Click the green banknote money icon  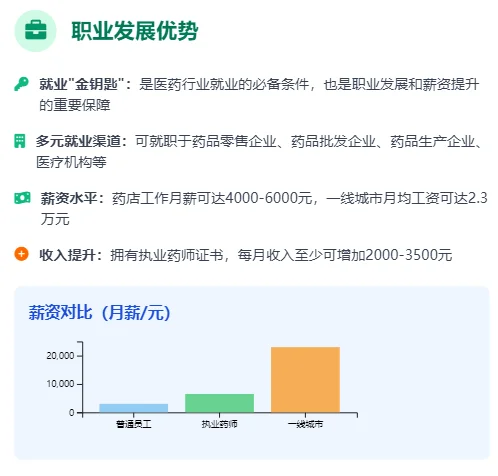22,198
